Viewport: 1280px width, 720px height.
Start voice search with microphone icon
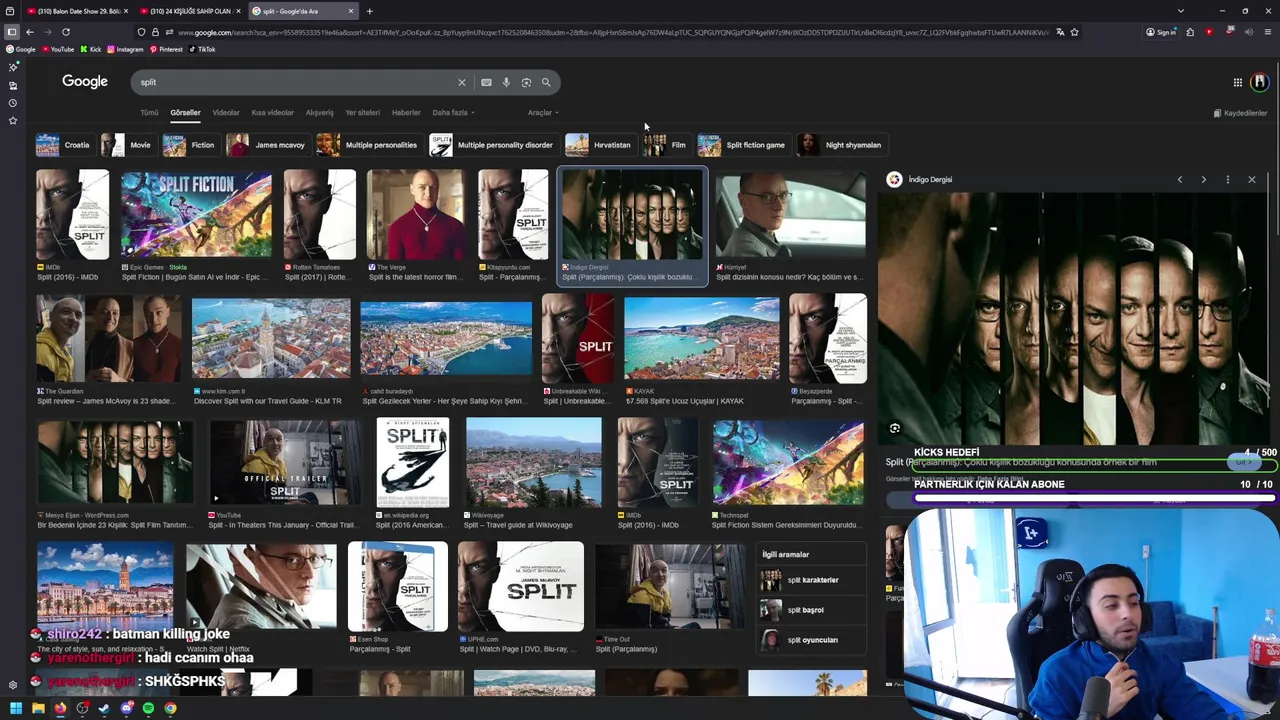(x=506, y=82)
